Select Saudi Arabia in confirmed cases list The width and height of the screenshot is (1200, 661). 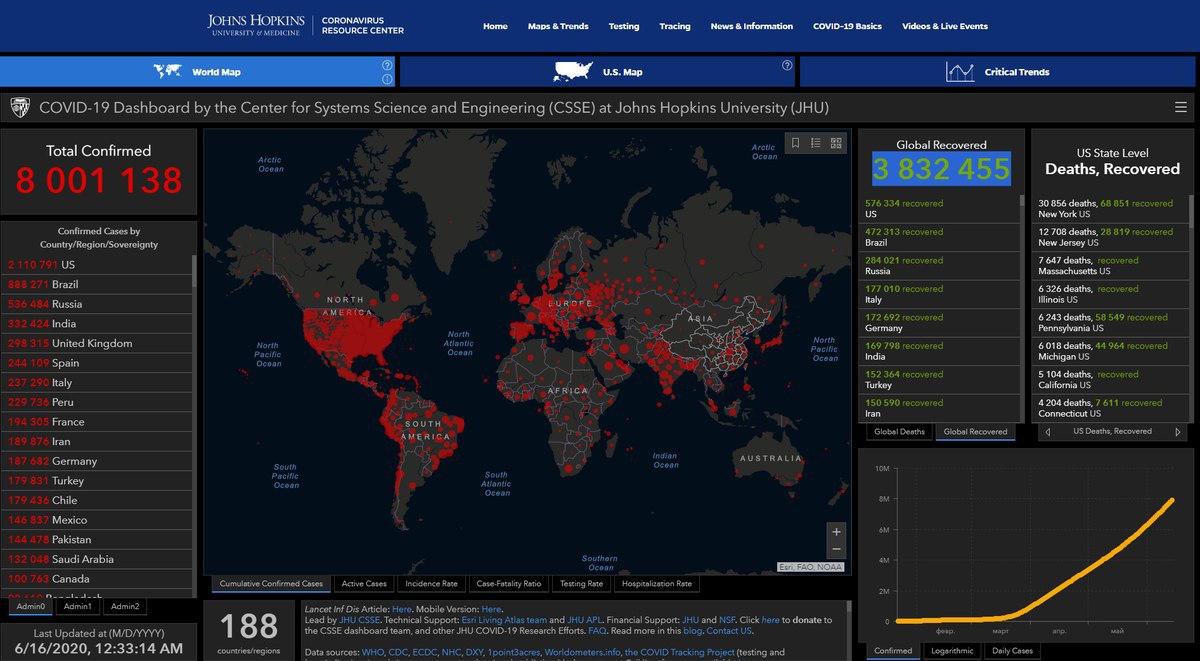98,559
